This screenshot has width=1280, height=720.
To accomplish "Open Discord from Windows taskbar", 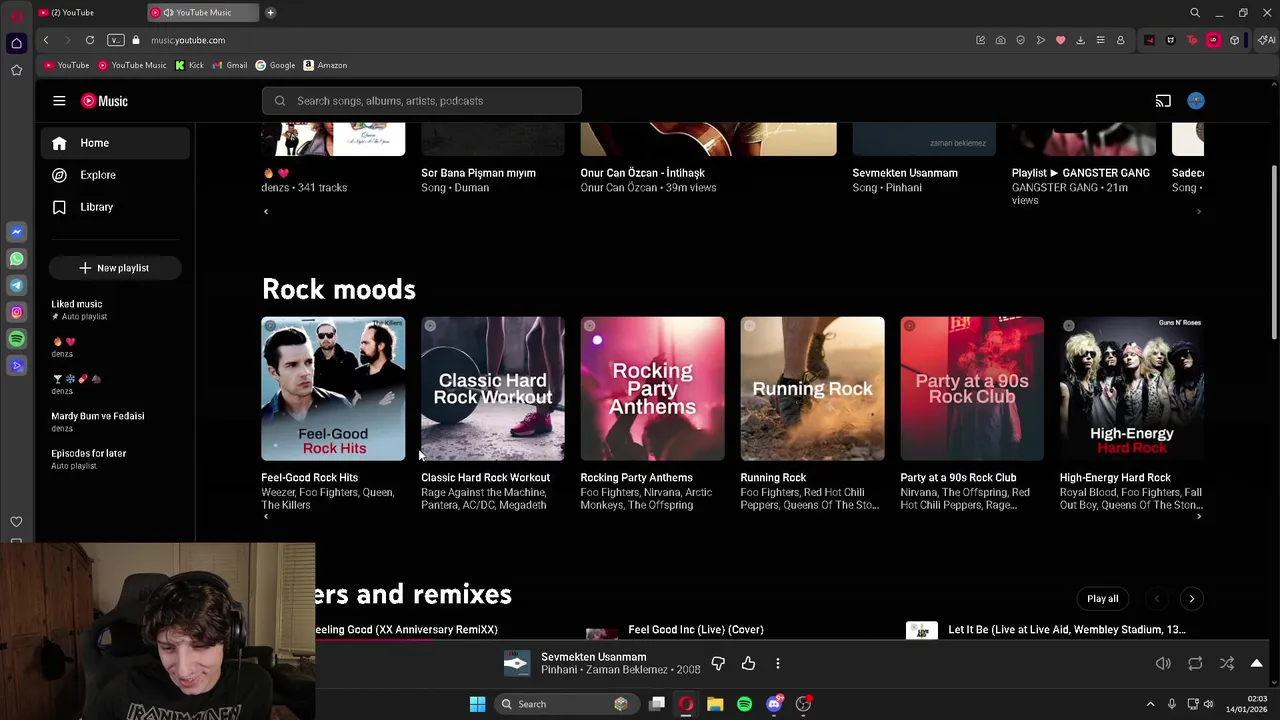I will (x=774, y=704).
